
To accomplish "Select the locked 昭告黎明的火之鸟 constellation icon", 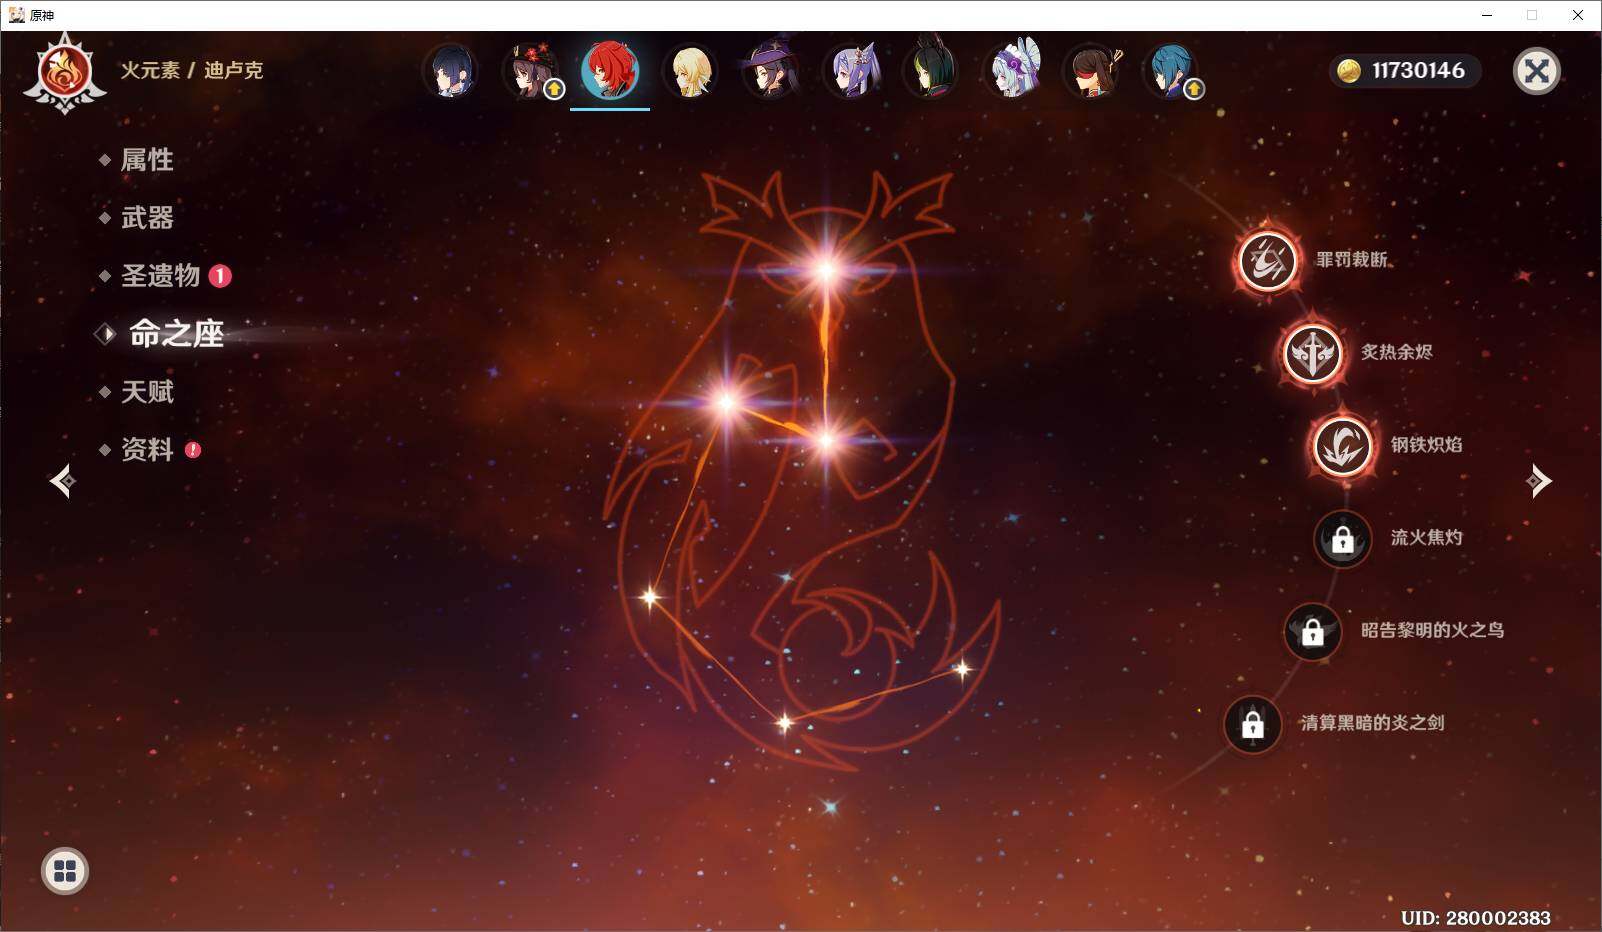I will (1312, 631).
